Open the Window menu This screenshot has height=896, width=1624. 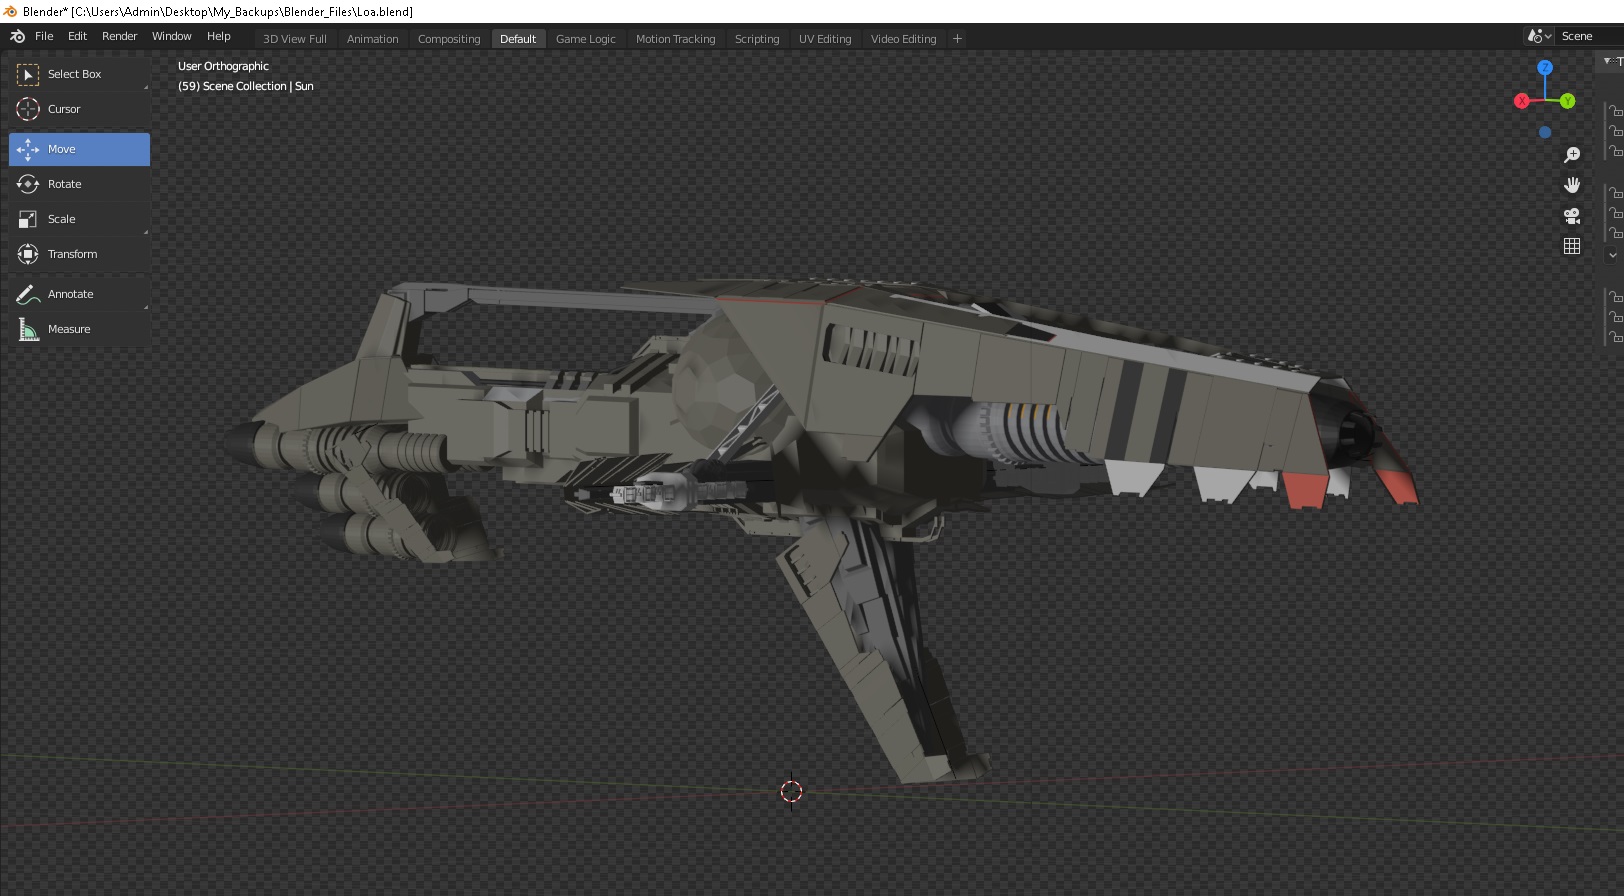click(x=171, y=36)
